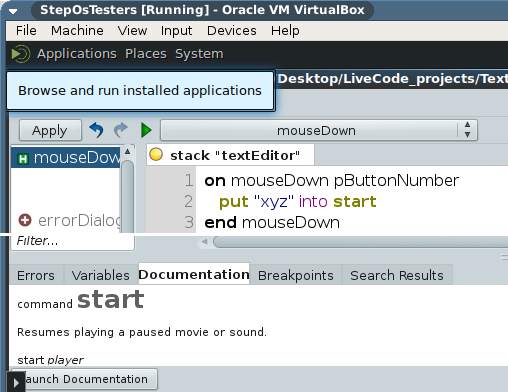The height and width of the screenshot is (392, 508).
Task: Run script with green play icon
Action: tap(146, 130)
